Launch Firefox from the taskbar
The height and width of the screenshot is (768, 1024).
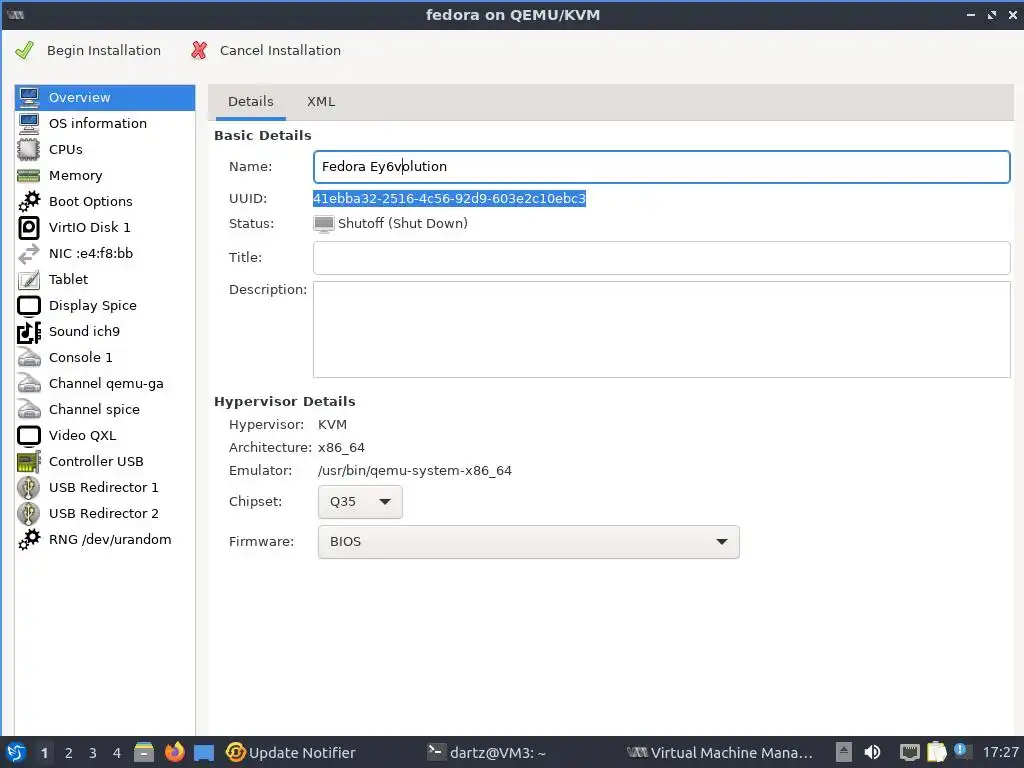pos(174,752)
